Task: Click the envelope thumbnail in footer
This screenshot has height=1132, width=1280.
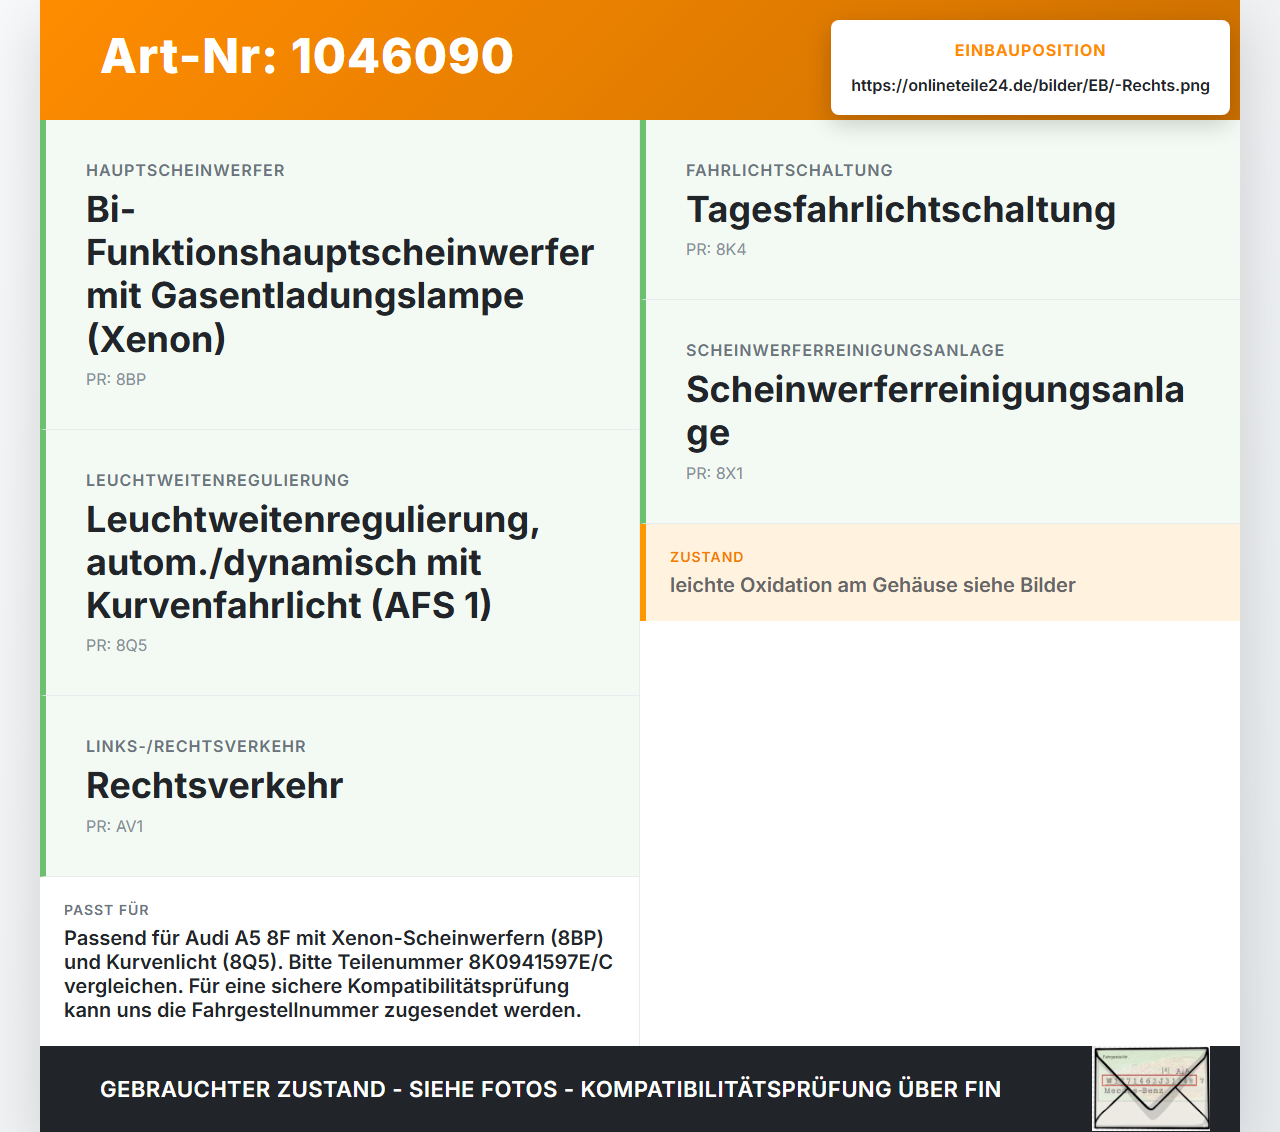Action: click(x=1151, y=1088)
